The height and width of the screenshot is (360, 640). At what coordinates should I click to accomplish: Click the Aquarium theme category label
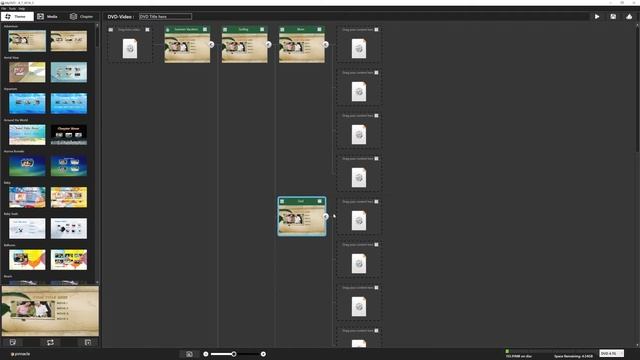pyautogui.click(x=11, y=89)
